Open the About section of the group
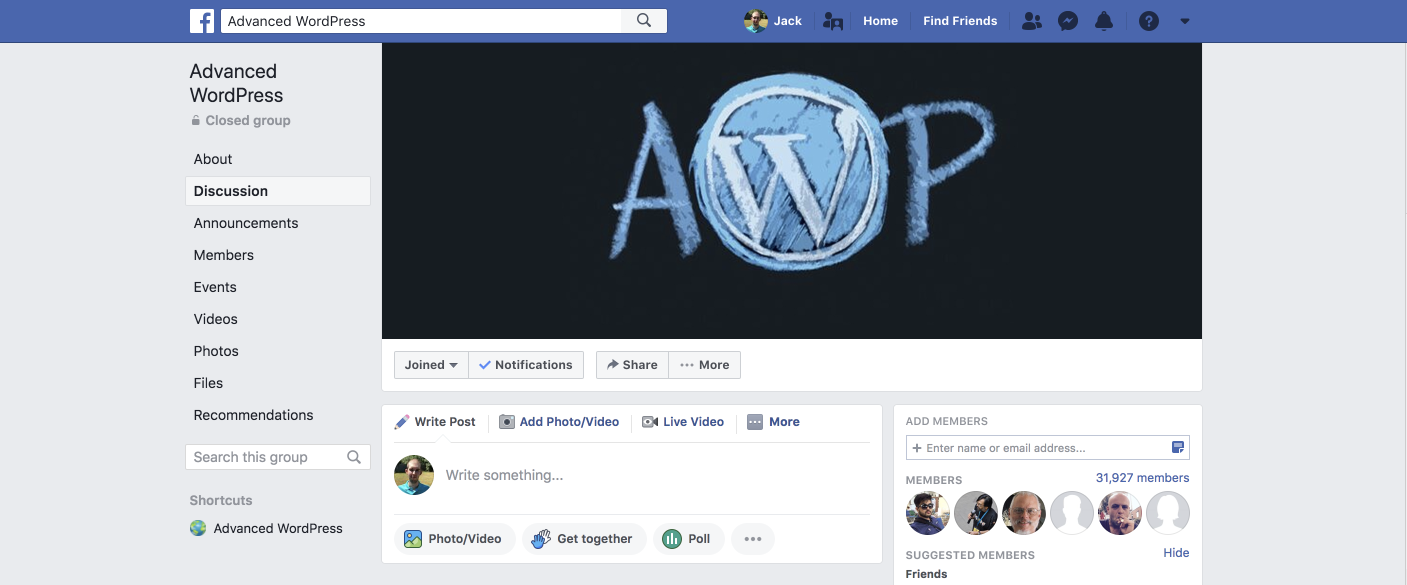1407x585 pixels. click(x=213, y=159)
